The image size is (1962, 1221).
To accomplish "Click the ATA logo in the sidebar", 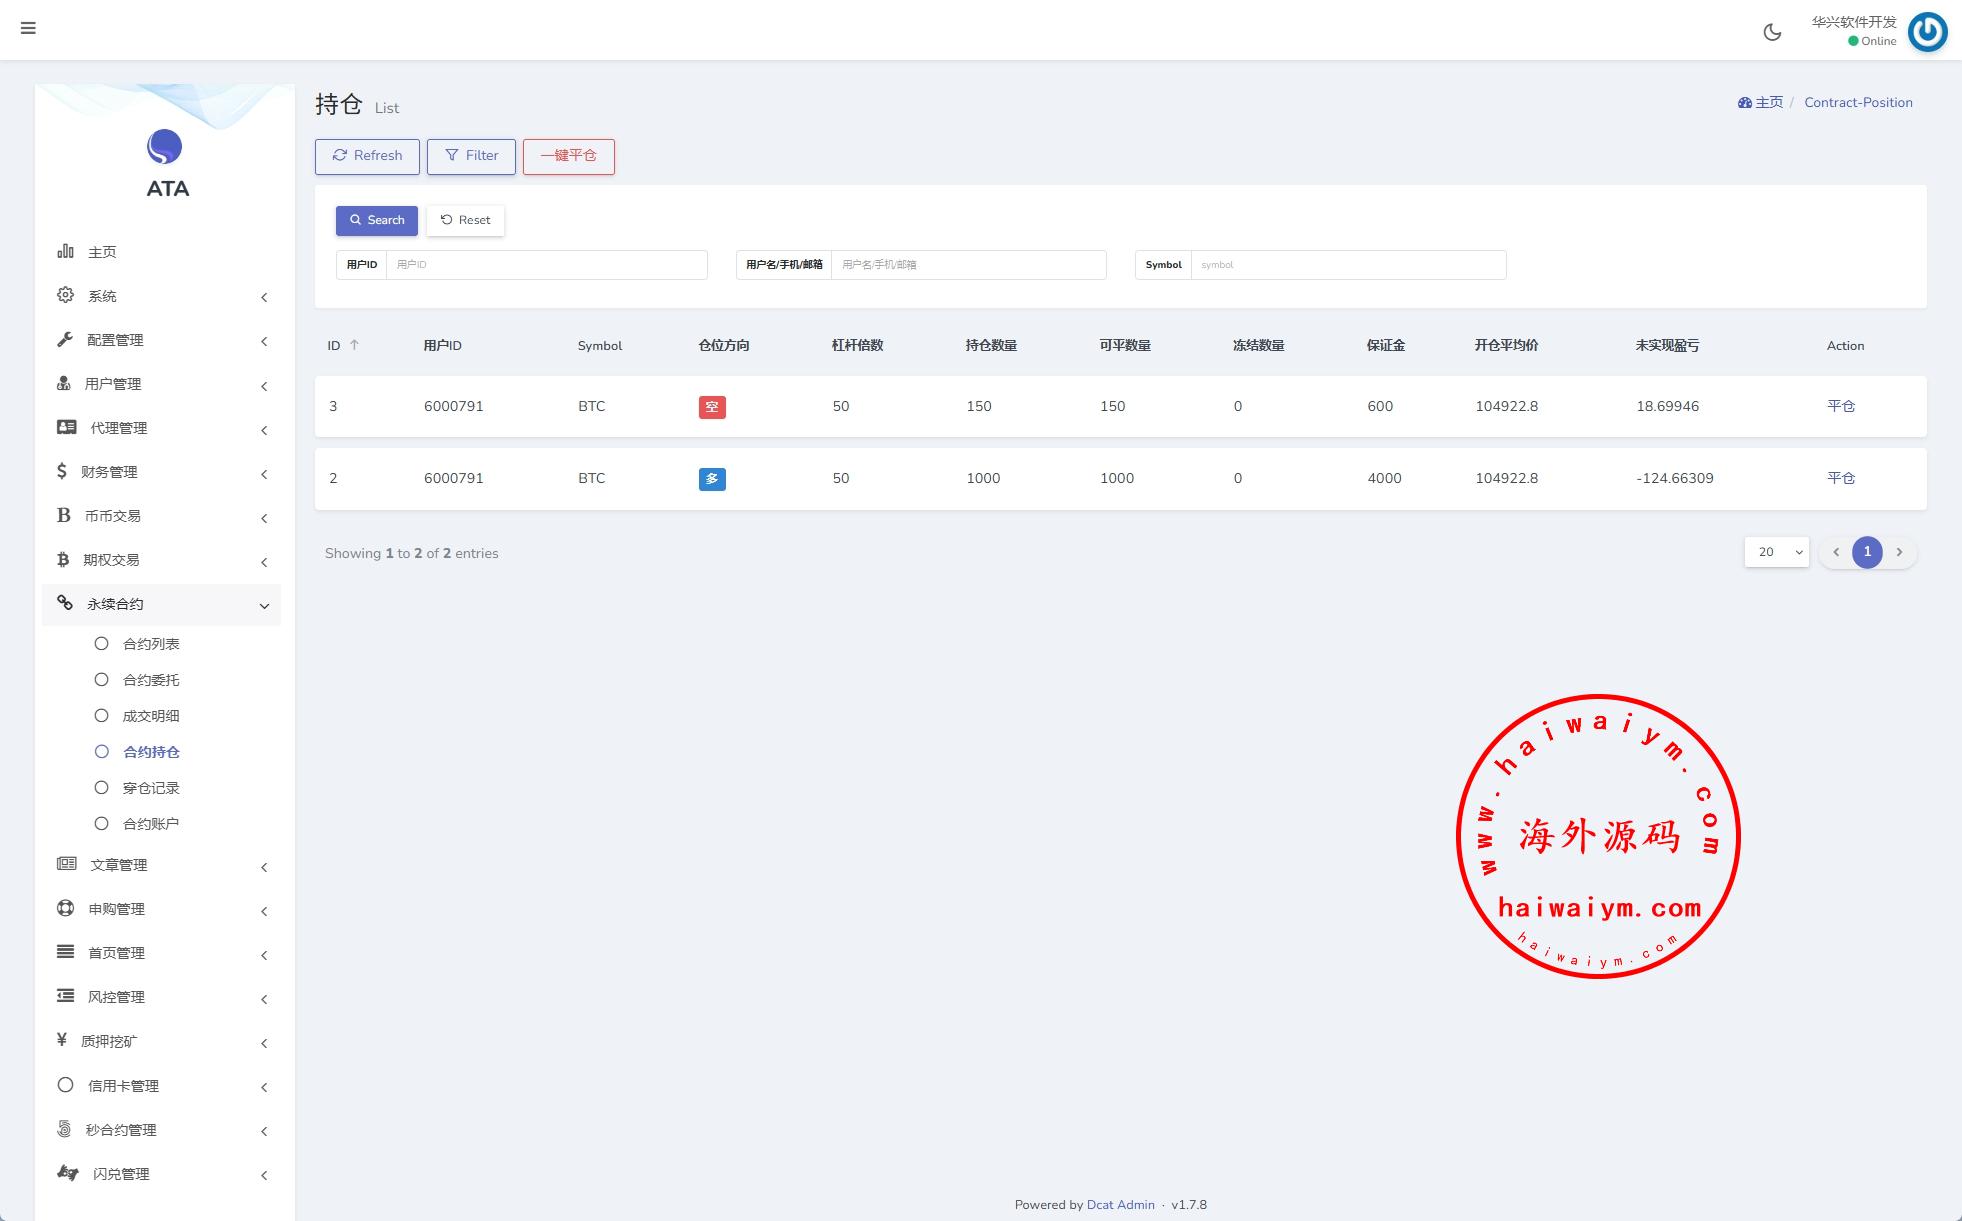I will (165, 148).
